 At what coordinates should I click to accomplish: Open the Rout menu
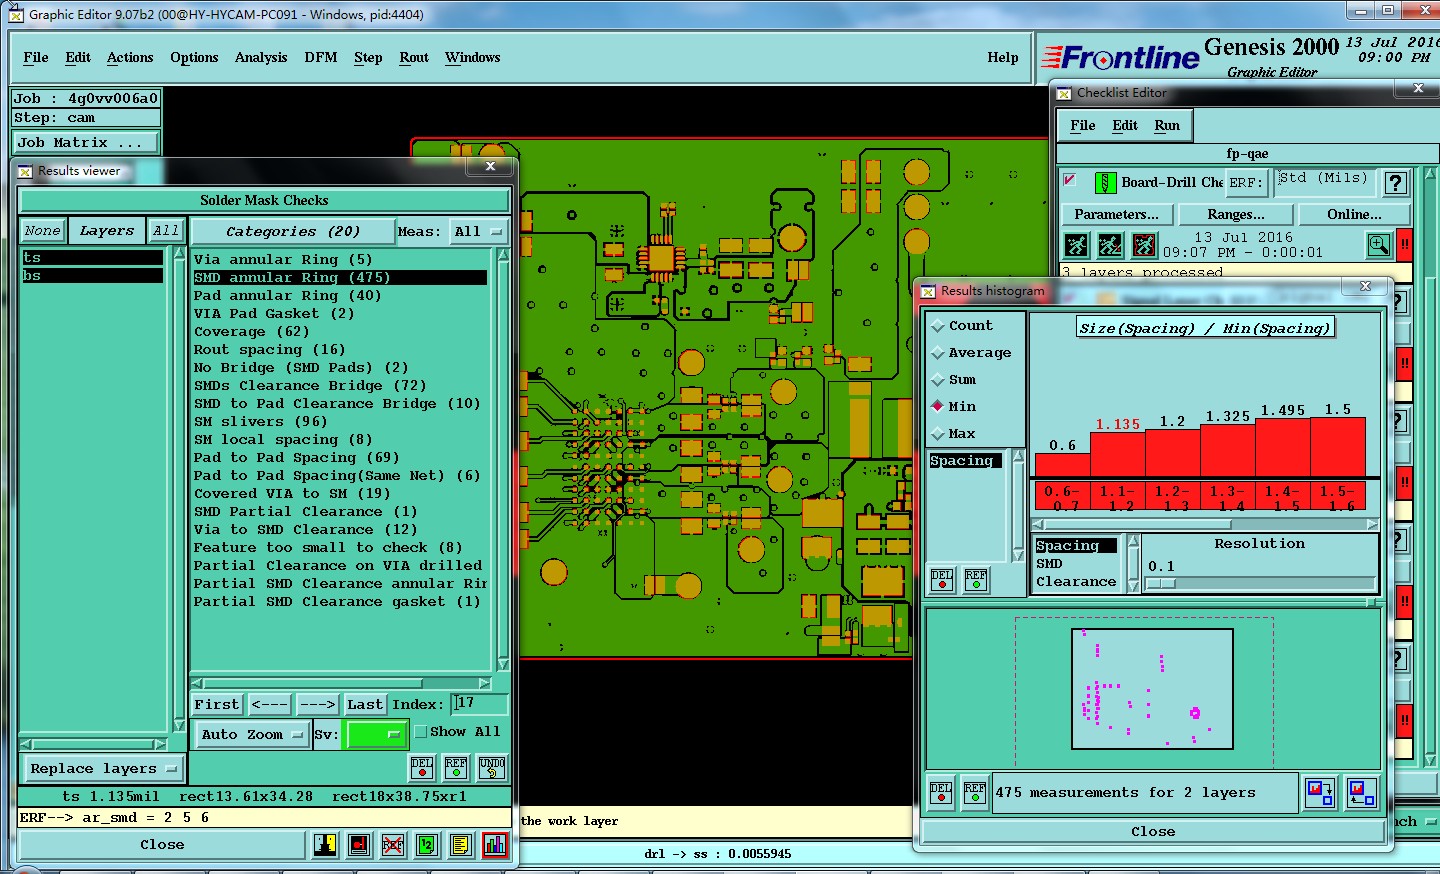click(x=414, y=58)
